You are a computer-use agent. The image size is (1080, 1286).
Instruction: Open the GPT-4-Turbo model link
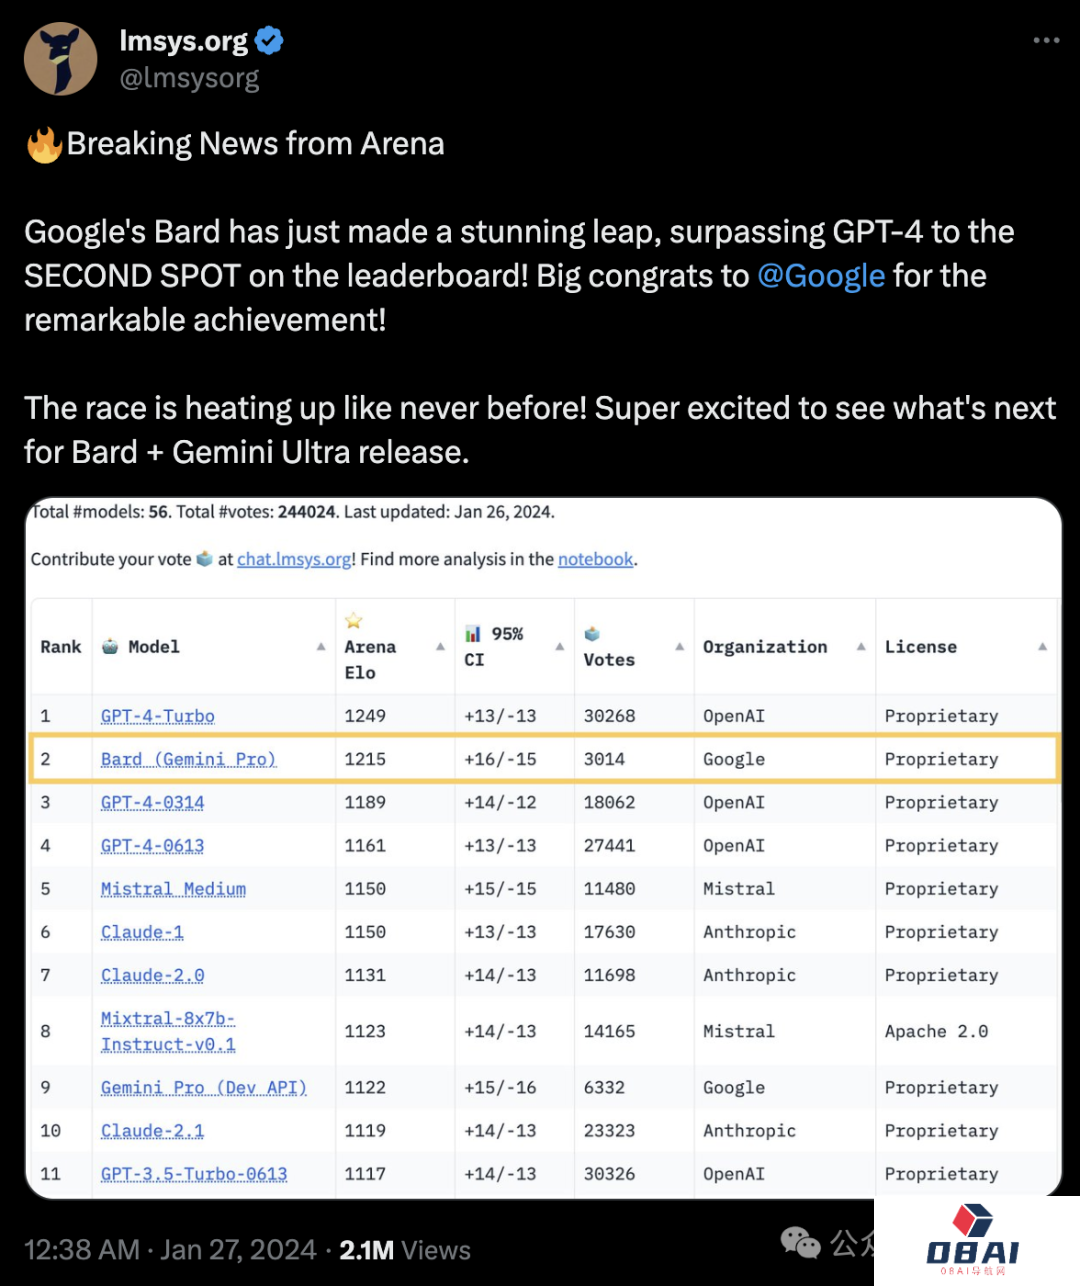point(158,716)
